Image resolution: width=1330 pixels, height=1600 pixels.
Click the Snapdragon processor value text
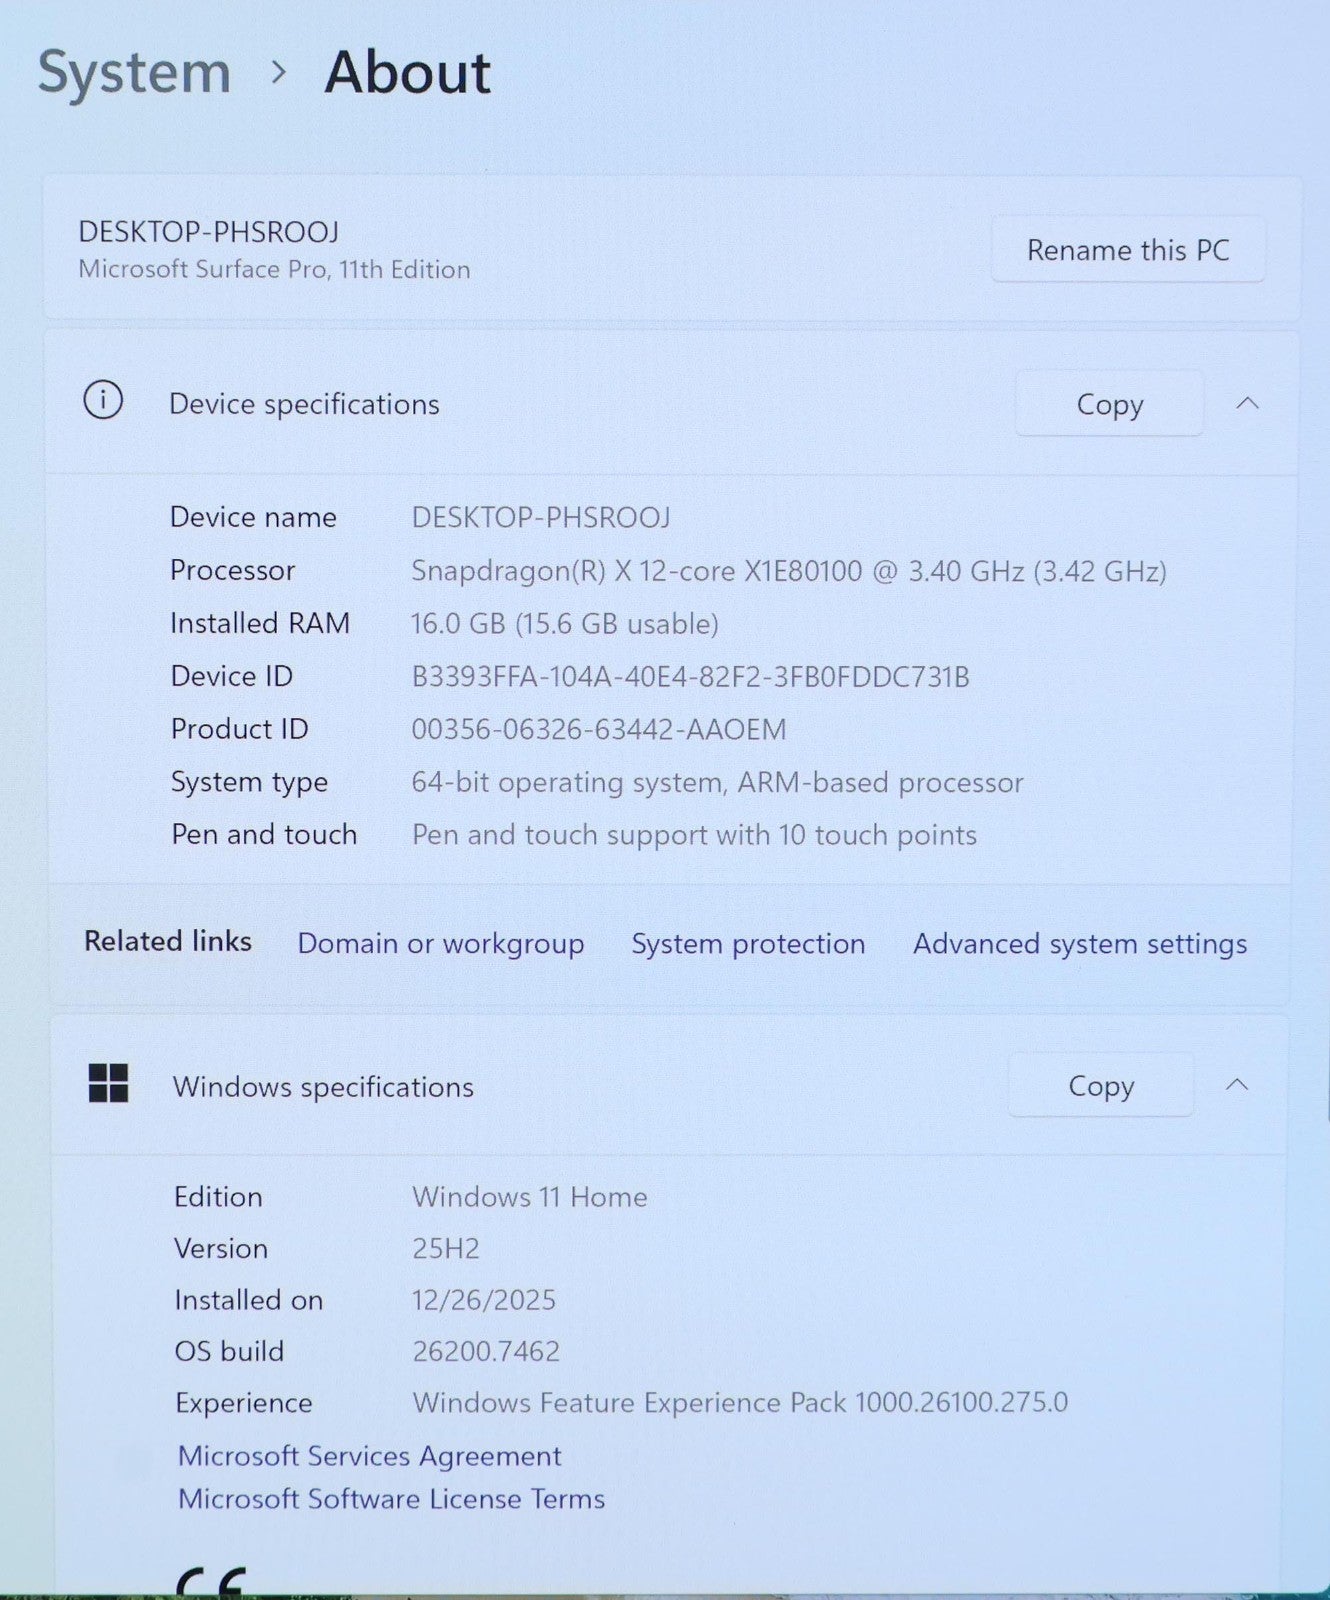tap(788, 571)
